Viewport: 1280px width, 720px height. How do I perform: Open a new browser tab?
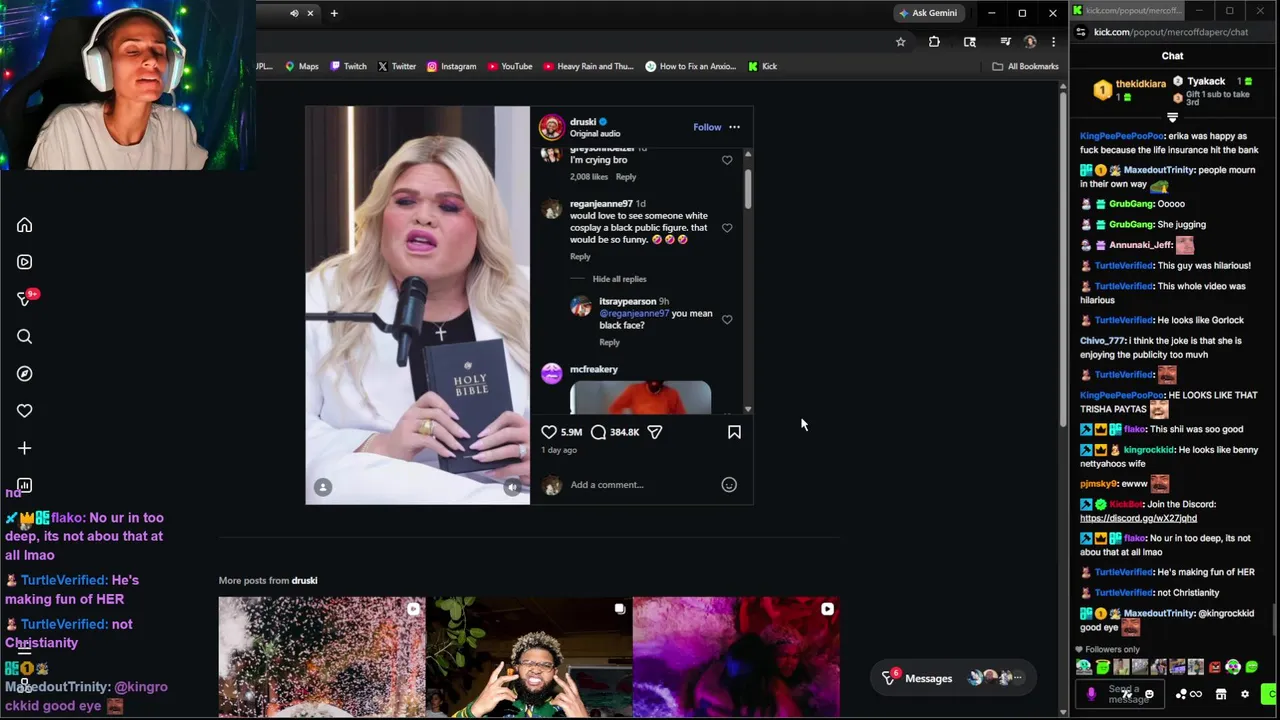[x=334, y=13]
